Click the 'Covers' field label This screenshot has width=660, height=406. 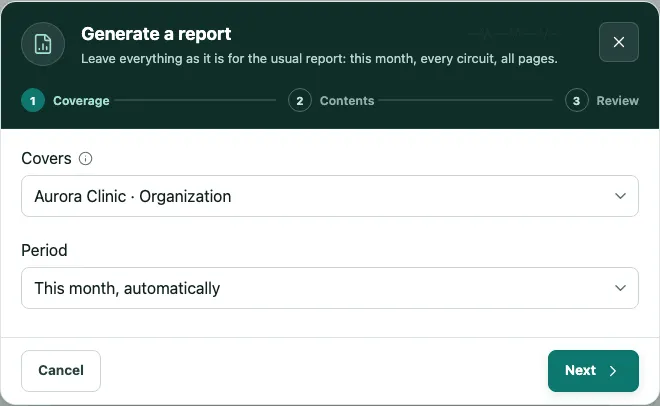point(46,159)
